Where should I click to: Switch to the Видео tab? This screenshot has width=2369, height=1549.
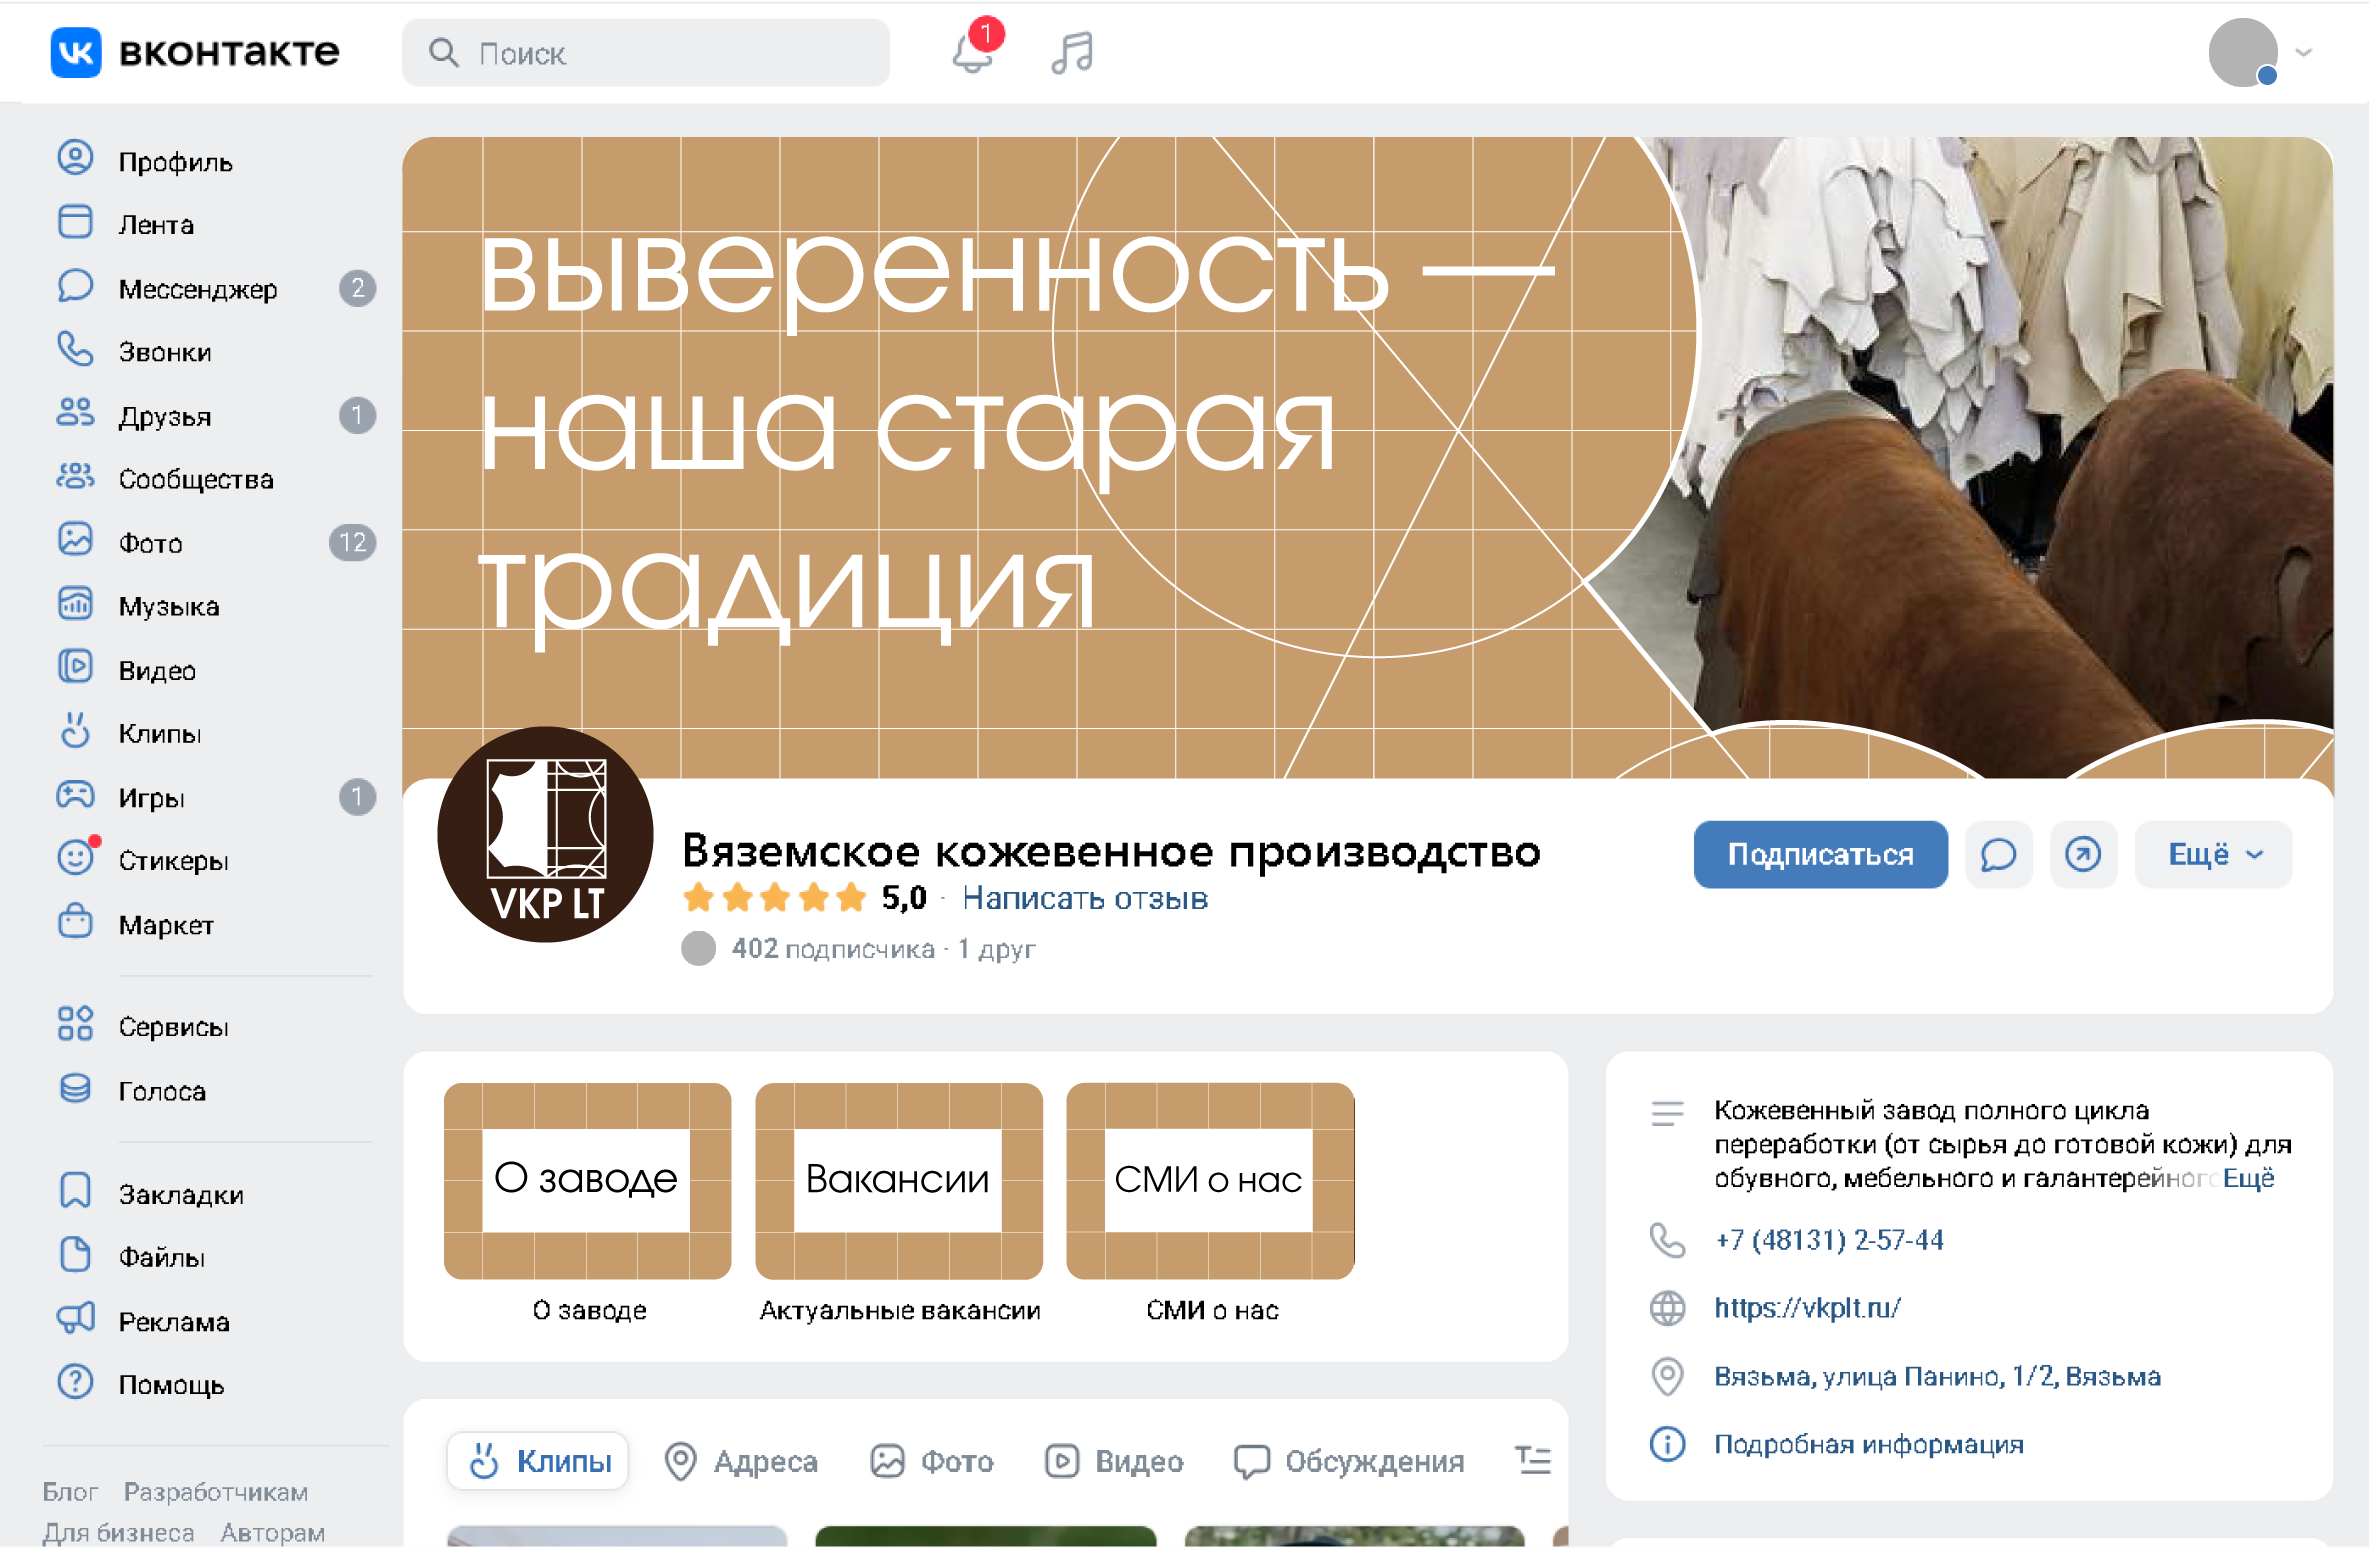1113,1460
